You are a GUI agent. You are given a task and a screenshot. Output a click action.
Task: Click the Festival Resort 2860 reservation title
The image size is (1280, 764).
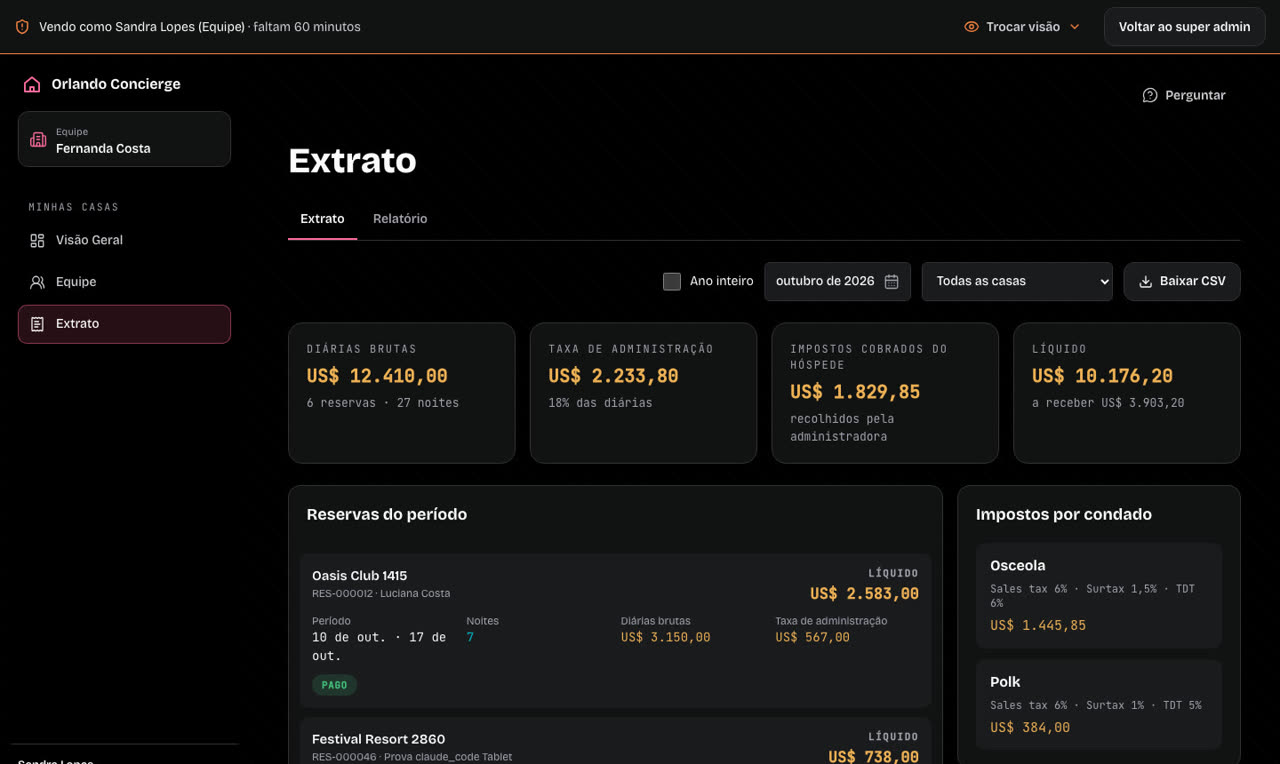378,740
